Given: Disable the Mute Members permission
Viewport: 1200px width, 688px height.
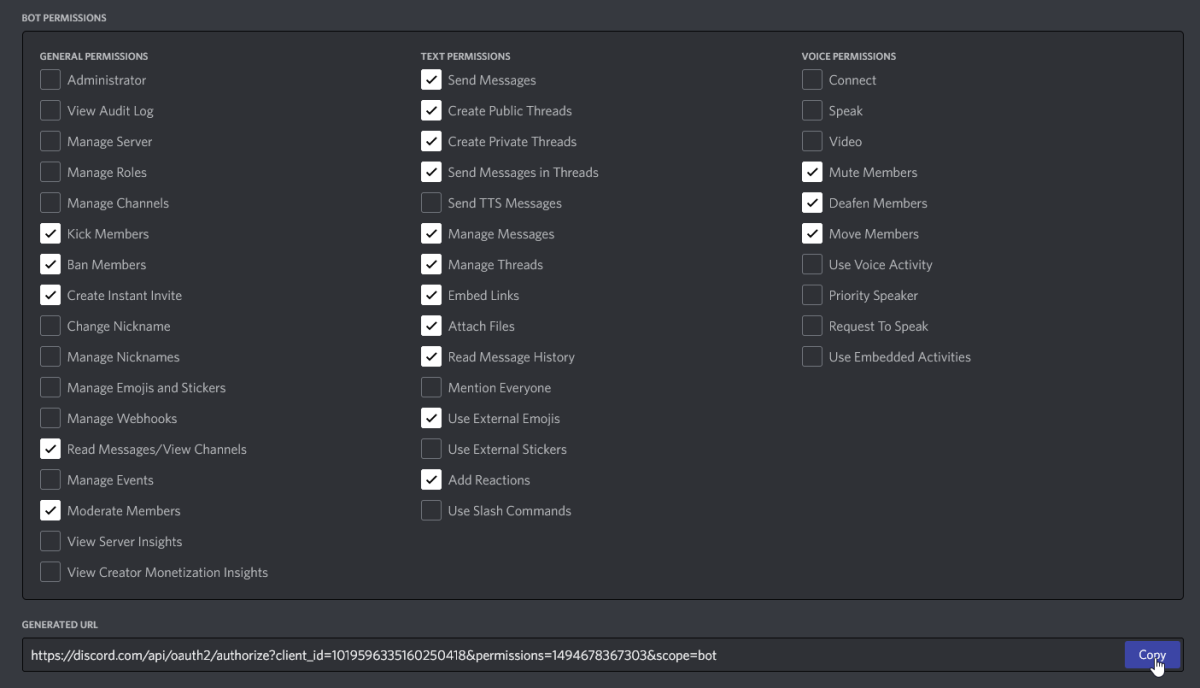Looking at the screenshot, I should coord(812,172).
